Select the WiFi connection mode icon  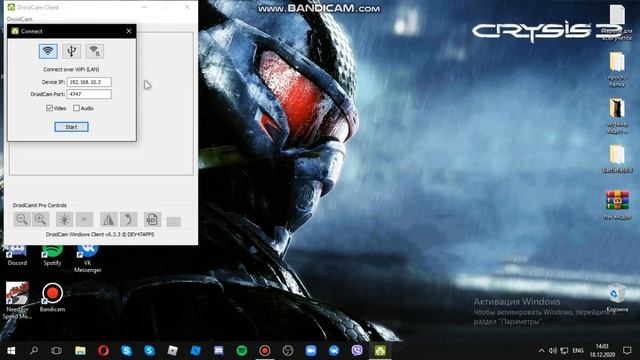click(x=48, y=51)
